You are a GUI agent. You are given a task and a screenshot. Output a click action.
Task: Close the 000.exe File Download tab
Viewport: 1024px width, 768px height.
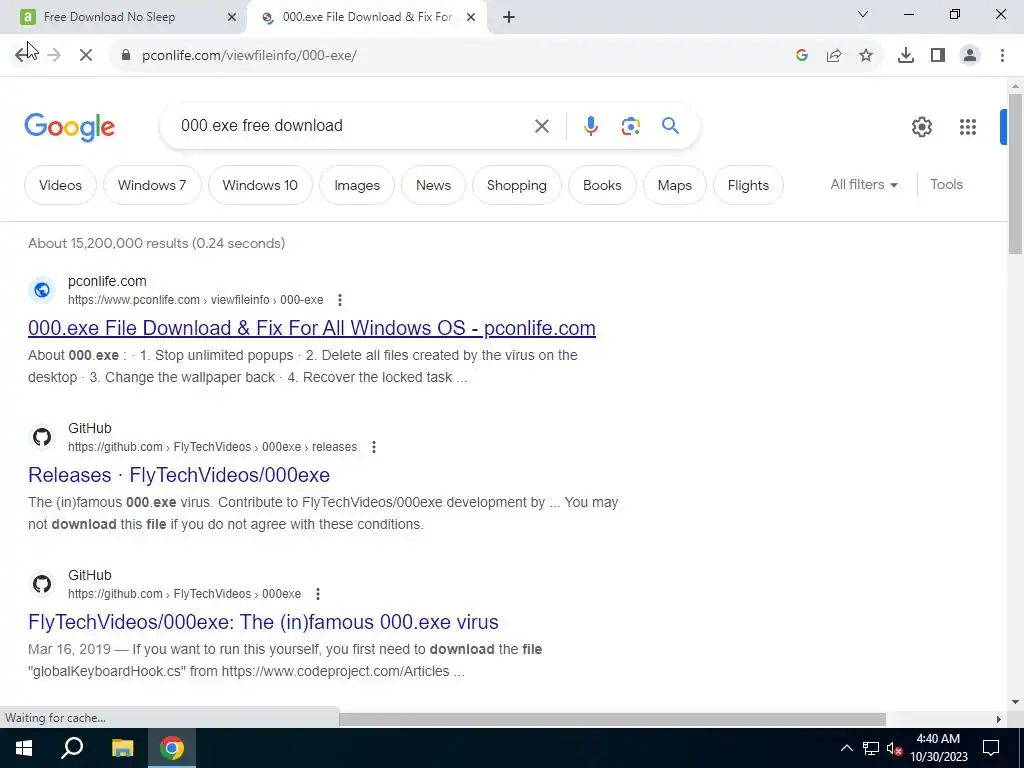click(x=470, y=18)
